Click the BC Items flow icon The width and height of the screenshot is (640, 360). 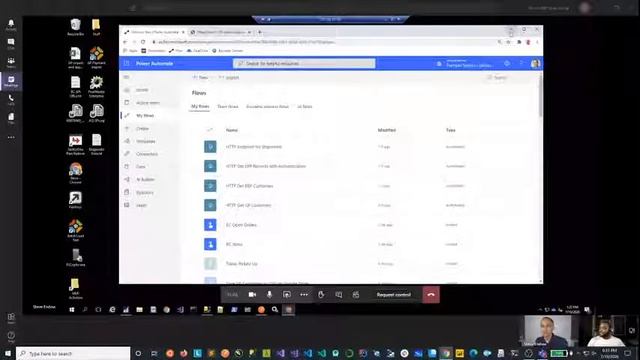coord(210,244)
